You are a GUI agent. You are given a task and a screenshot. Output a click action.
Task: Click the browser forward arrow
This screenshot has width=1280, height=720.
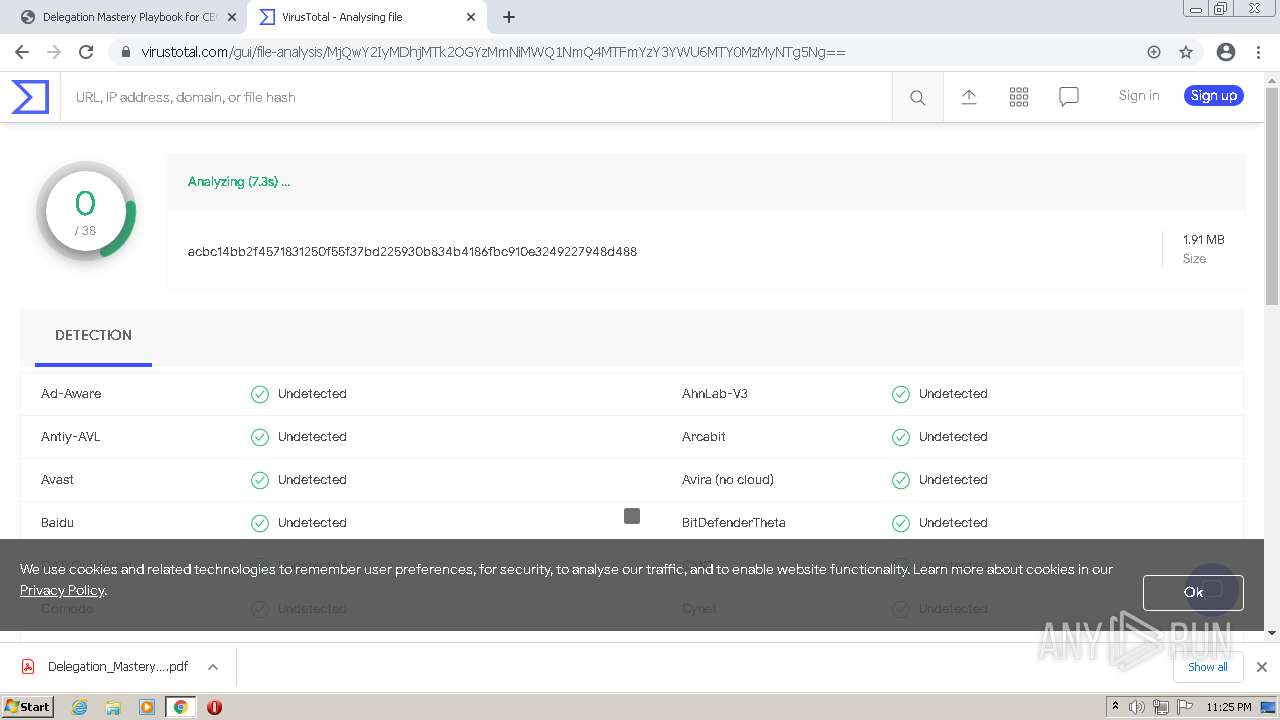pyautogui.click(x=54, y=52)
